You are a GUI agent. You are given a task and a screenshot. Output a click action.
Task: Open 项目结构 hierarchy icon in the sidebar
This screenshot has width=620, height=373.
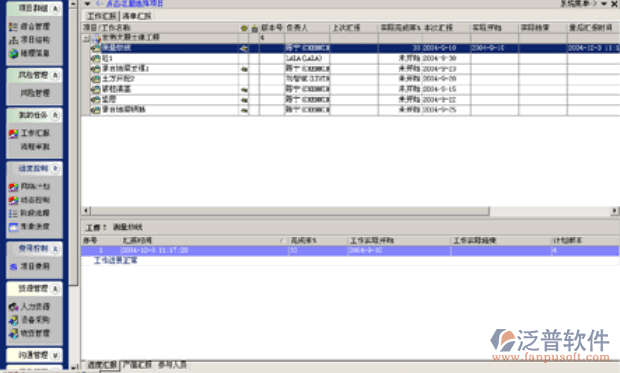tap(13, 40)
